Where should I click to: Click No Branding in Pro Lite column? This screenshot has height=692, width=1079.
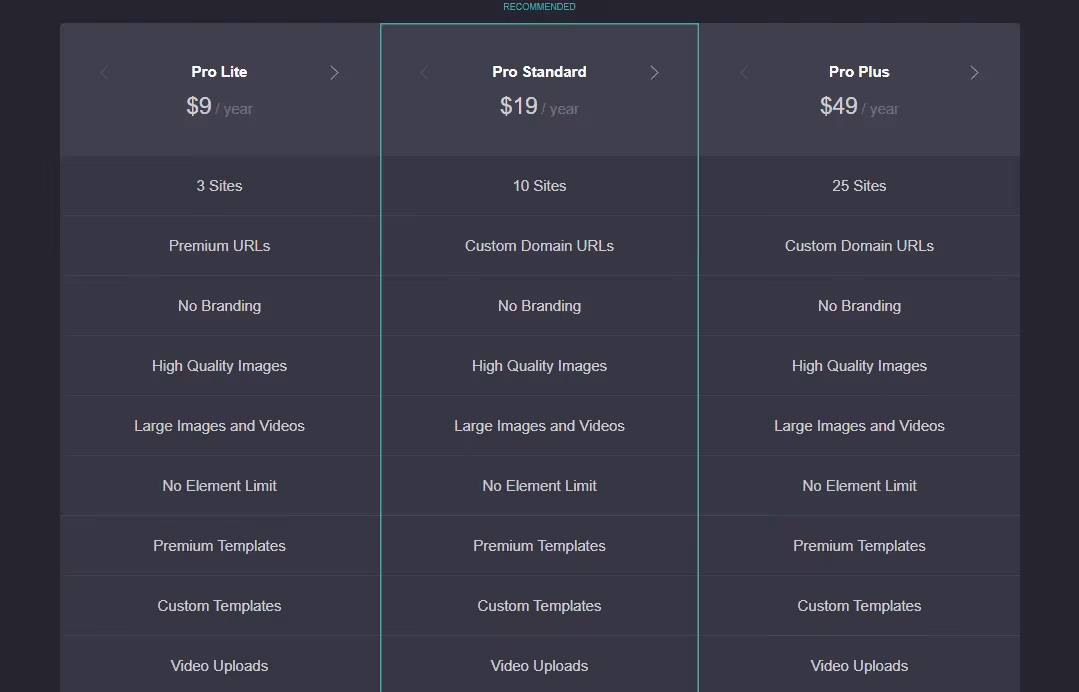coord(220,305)
